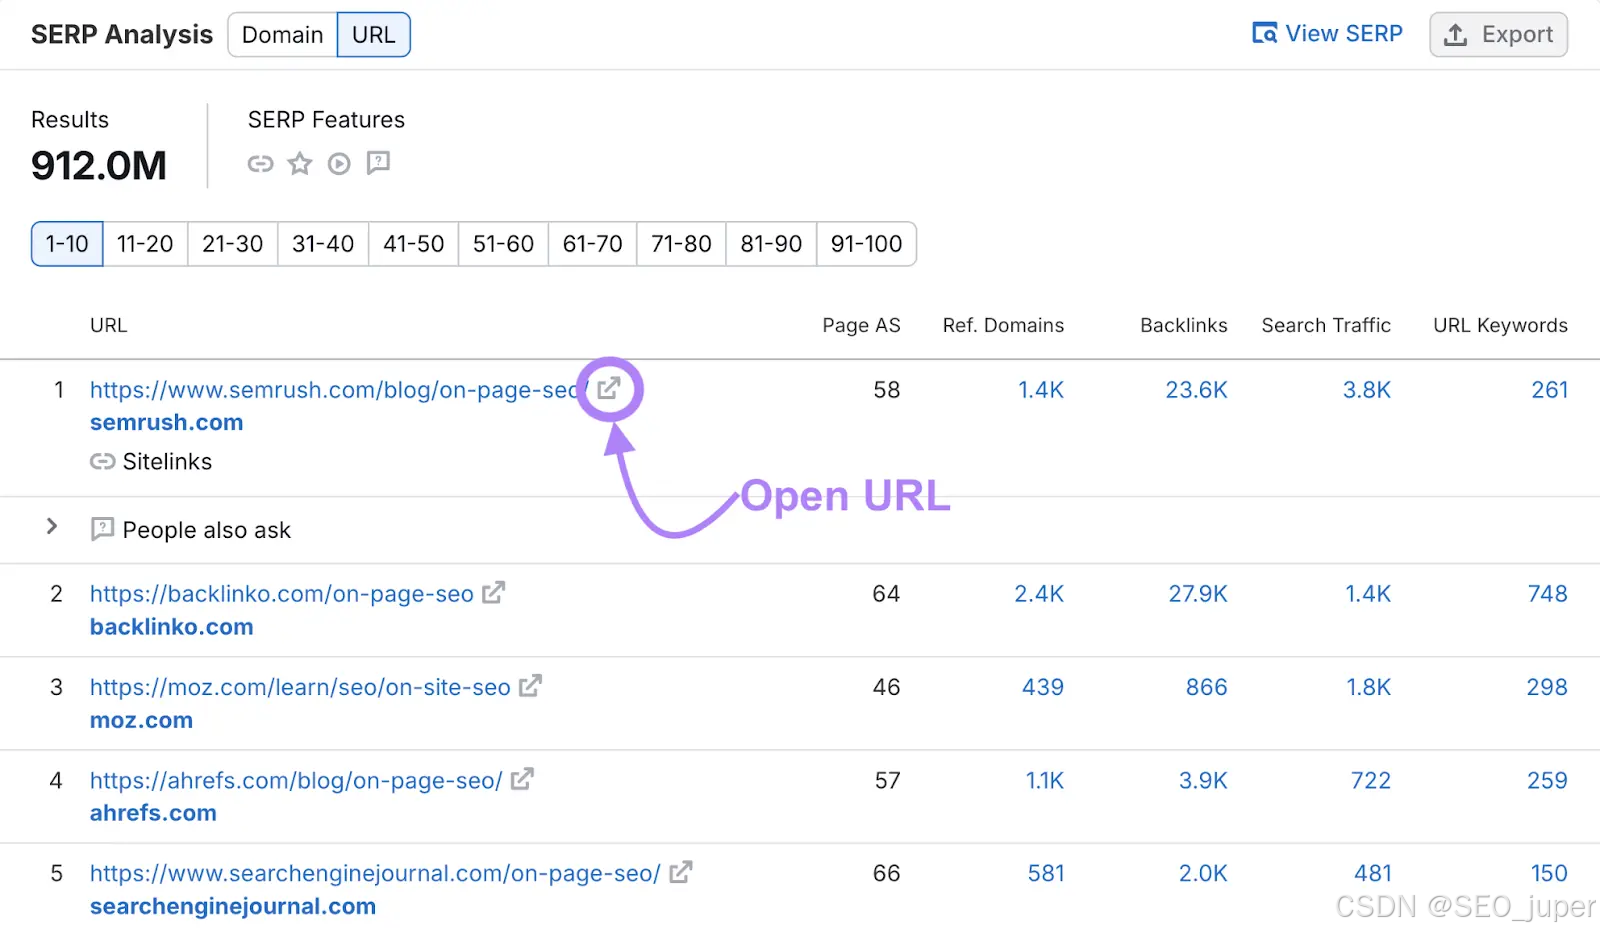Image resolution: width=1600 pixels, height=934 pixels.
Task: Click semrush URL Keywords value 261
Action: (1550, 390)
